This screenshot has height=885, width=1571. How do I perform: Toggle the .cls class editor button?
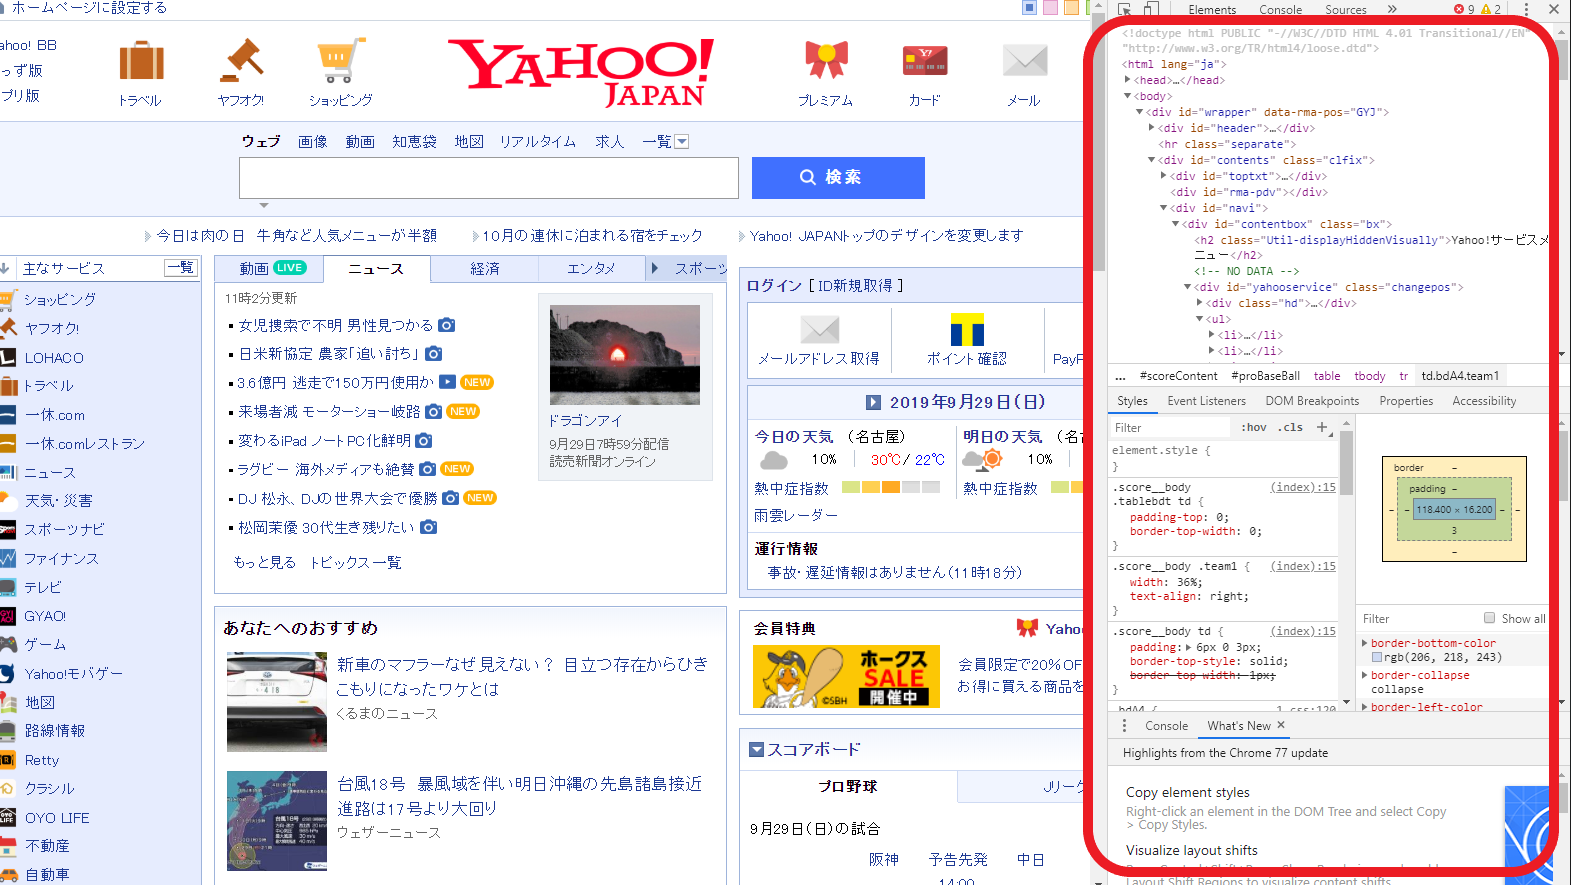pyautogui.click(x=1291, y=427)
